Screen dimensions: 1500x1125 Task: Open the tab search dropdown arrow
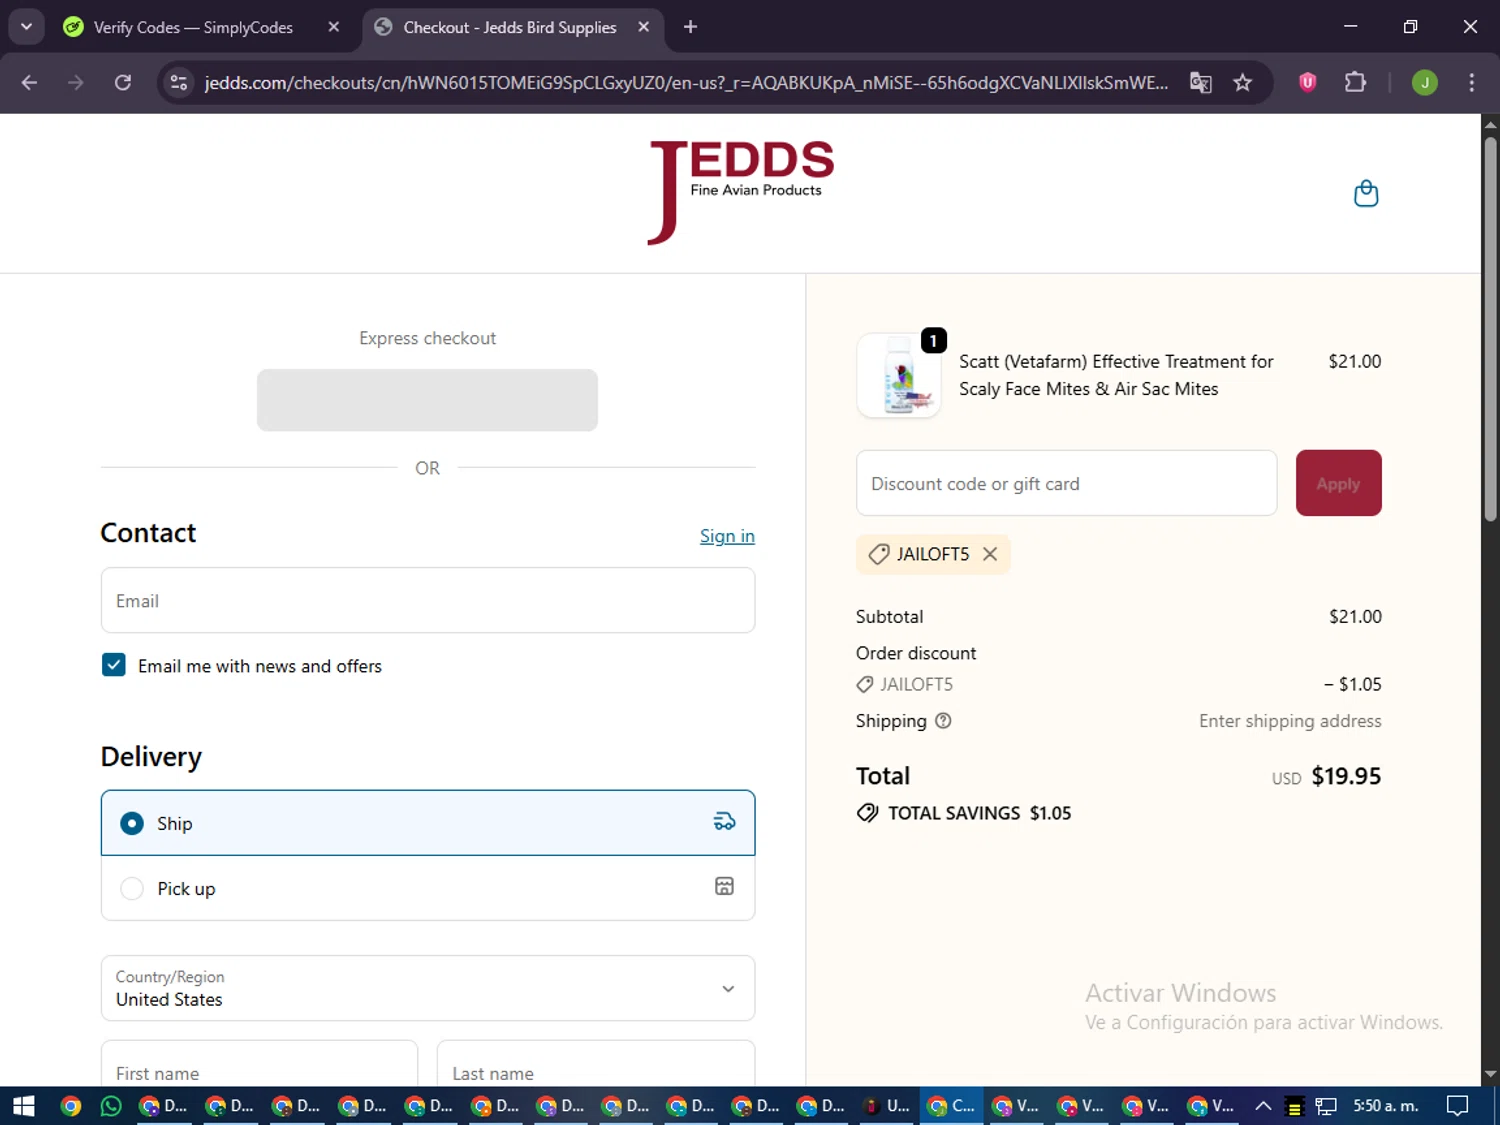(26, 27)
